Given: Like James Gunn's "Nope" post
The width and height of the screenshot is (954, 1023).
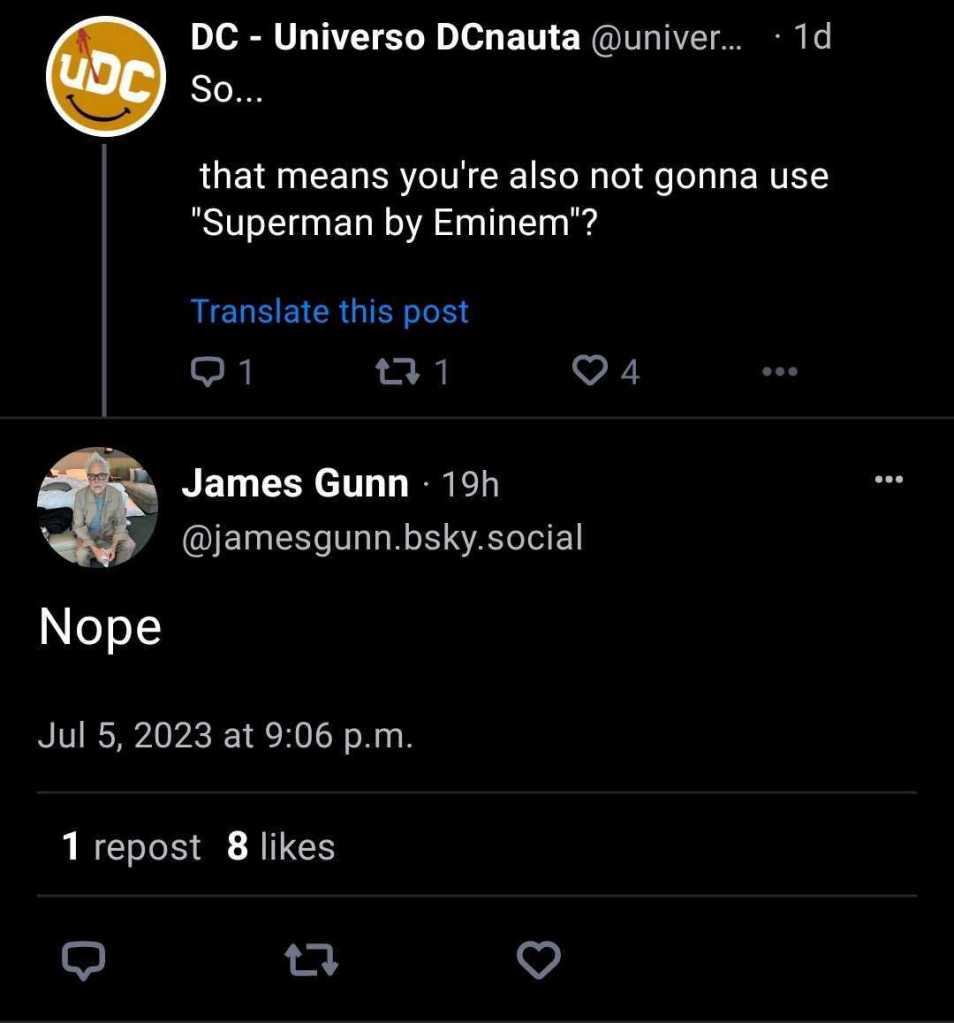Looking at the screenshot, I should coord(539,961).
